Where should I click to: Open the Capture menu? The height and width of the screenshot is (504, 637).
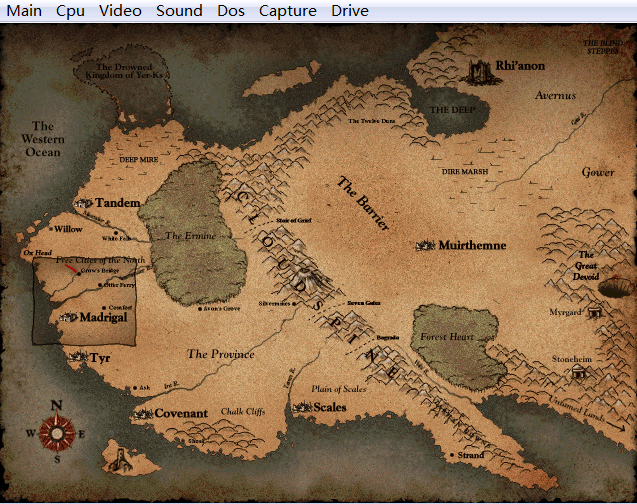coord(288,11)
